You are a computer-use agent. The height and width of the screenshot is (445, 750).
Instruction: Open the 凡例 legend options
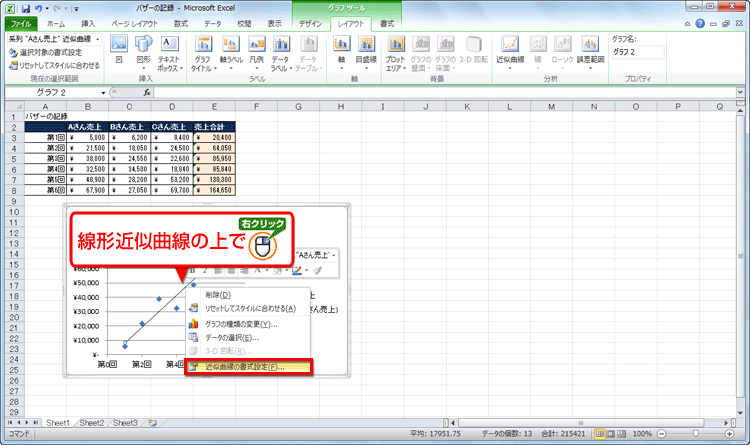pyautogui.click(x=257, y=54)
